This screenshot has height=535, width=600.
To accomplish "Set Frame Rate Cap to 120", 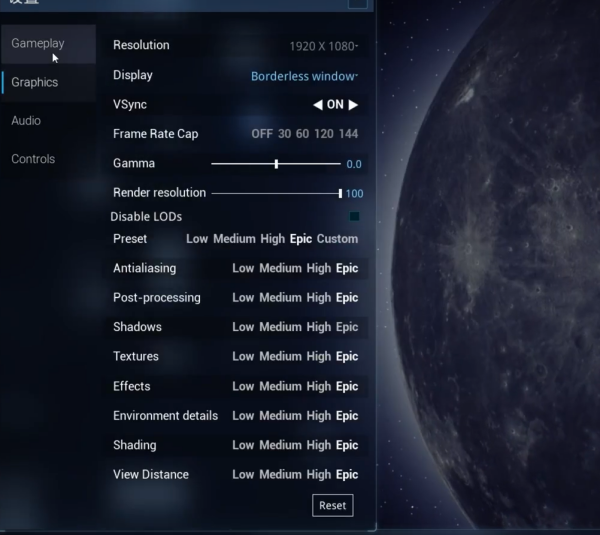I will [x=324, y=134].
